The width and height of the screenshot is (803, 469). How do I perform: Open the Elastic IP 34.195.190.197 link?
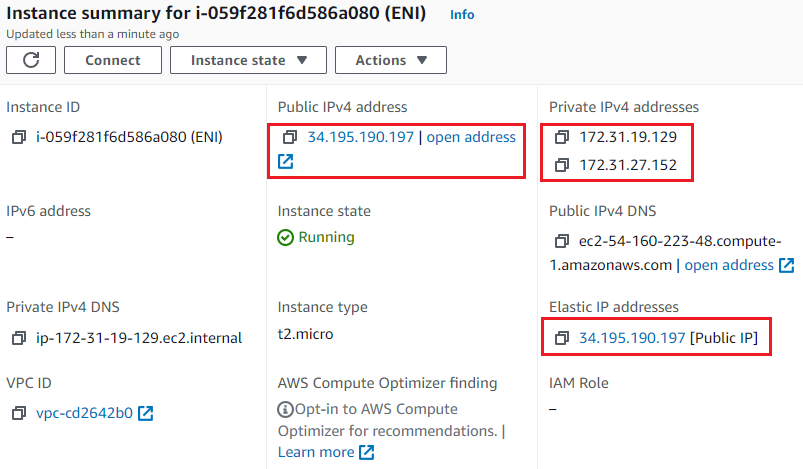click(632, 338)
